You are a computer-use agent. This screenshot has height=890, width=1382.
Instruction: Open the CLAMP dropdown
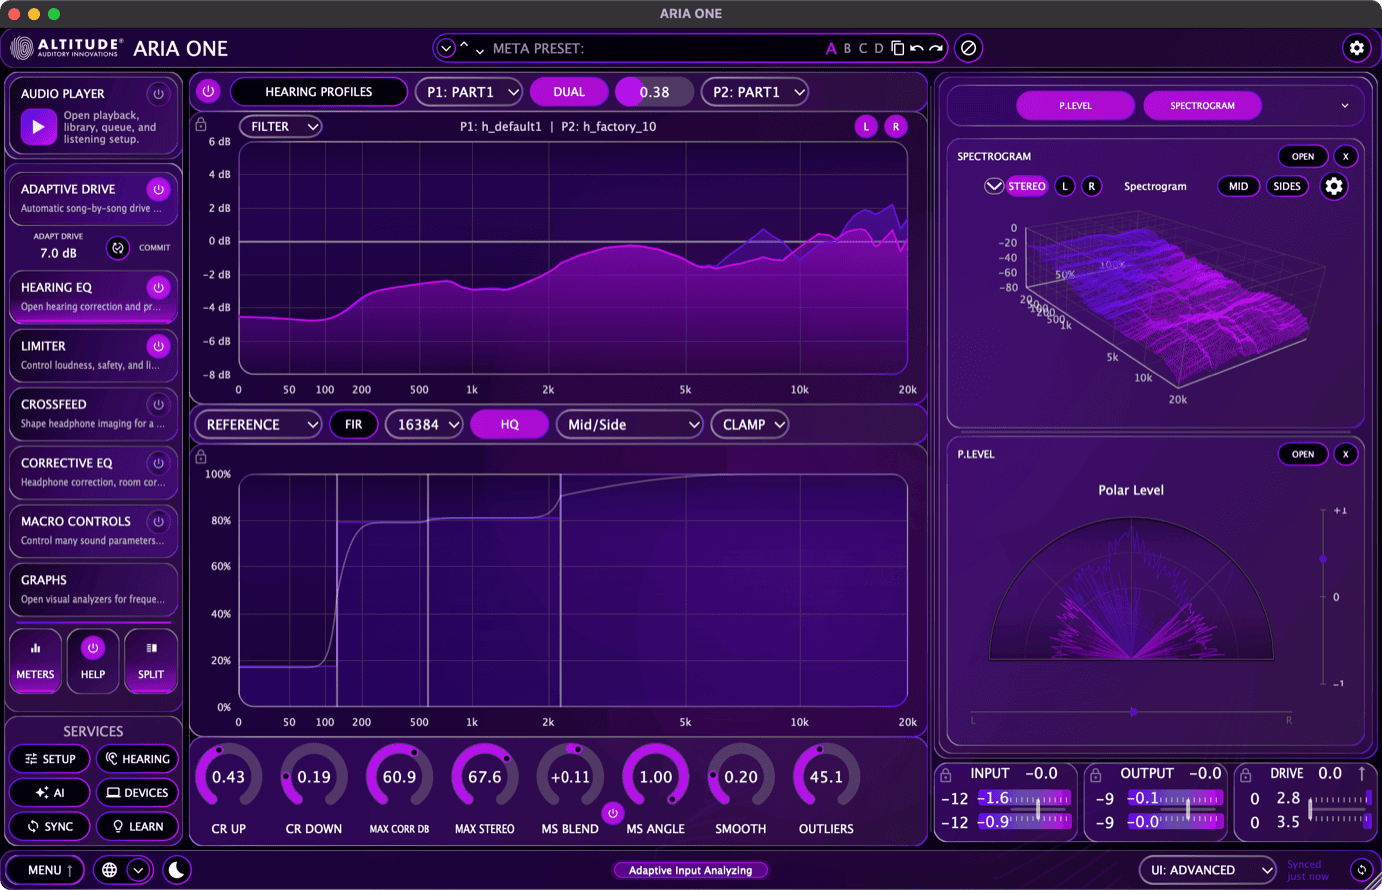pos(749,425)
